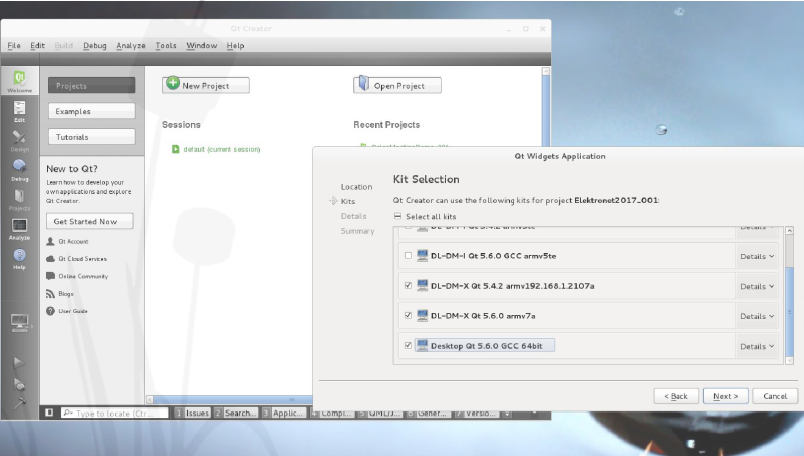Screen dimensions: 804x456
Task: Click the green plus icon on New Project
Action: pos(173,83)
